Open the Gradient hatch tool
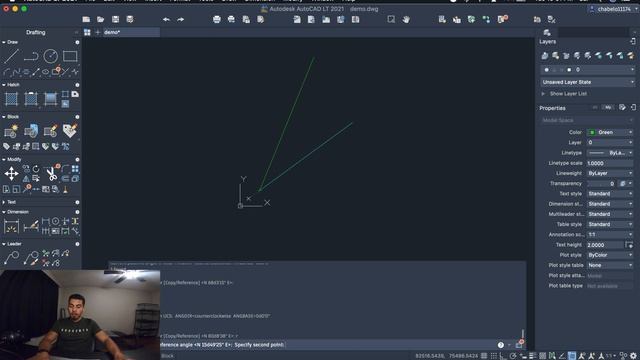This screenshot has width=640, height=360. click(x=51, y=99)
